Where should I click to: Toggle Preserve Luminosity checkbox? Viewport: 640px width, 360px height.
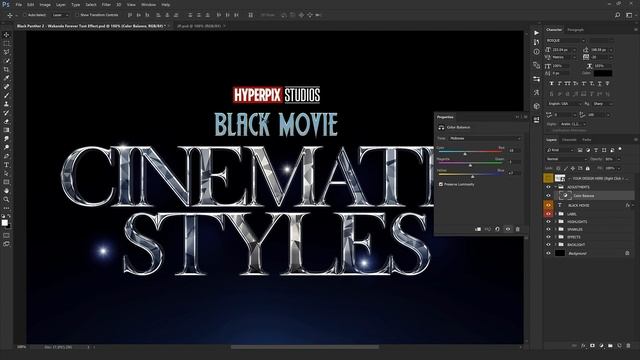coord(441,184)
